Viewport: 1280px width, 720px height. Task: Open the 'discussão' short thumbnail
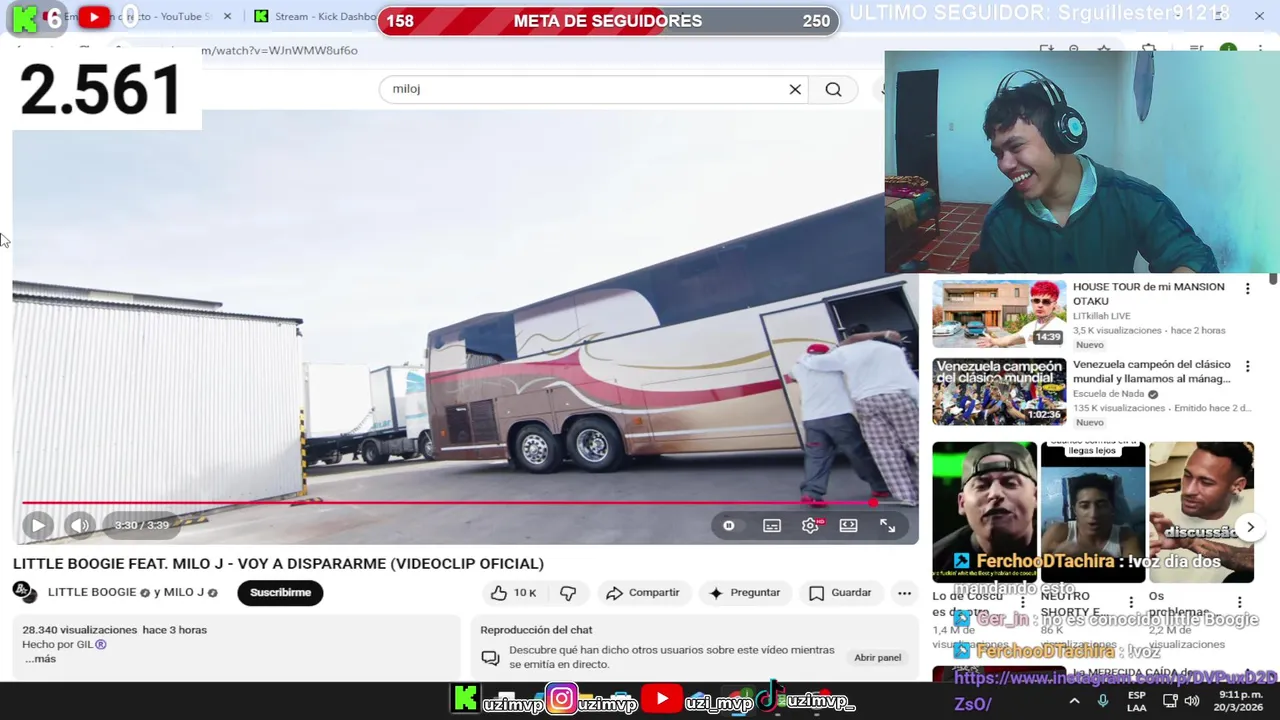tap(1201, 512)
